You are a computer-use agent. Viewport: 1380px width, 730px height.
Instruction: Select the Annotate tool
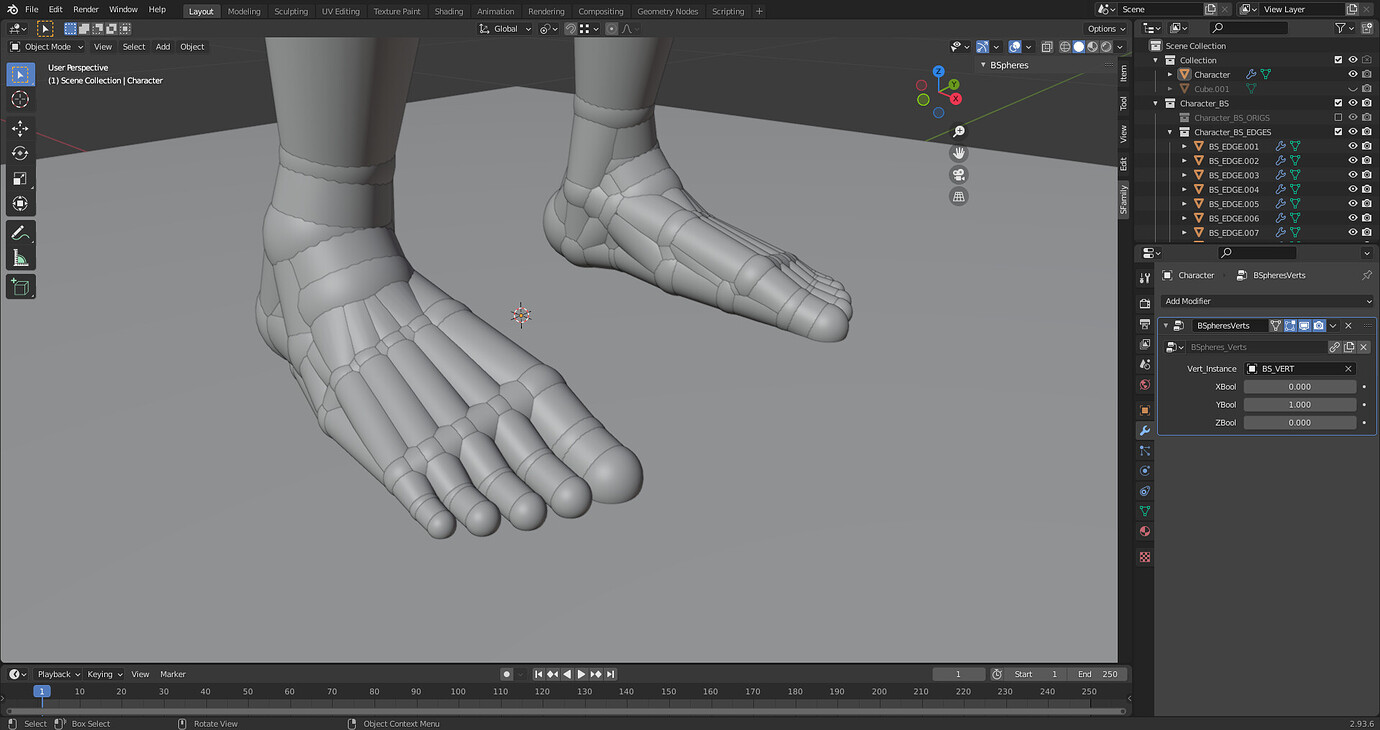click(x=20, y=232)
